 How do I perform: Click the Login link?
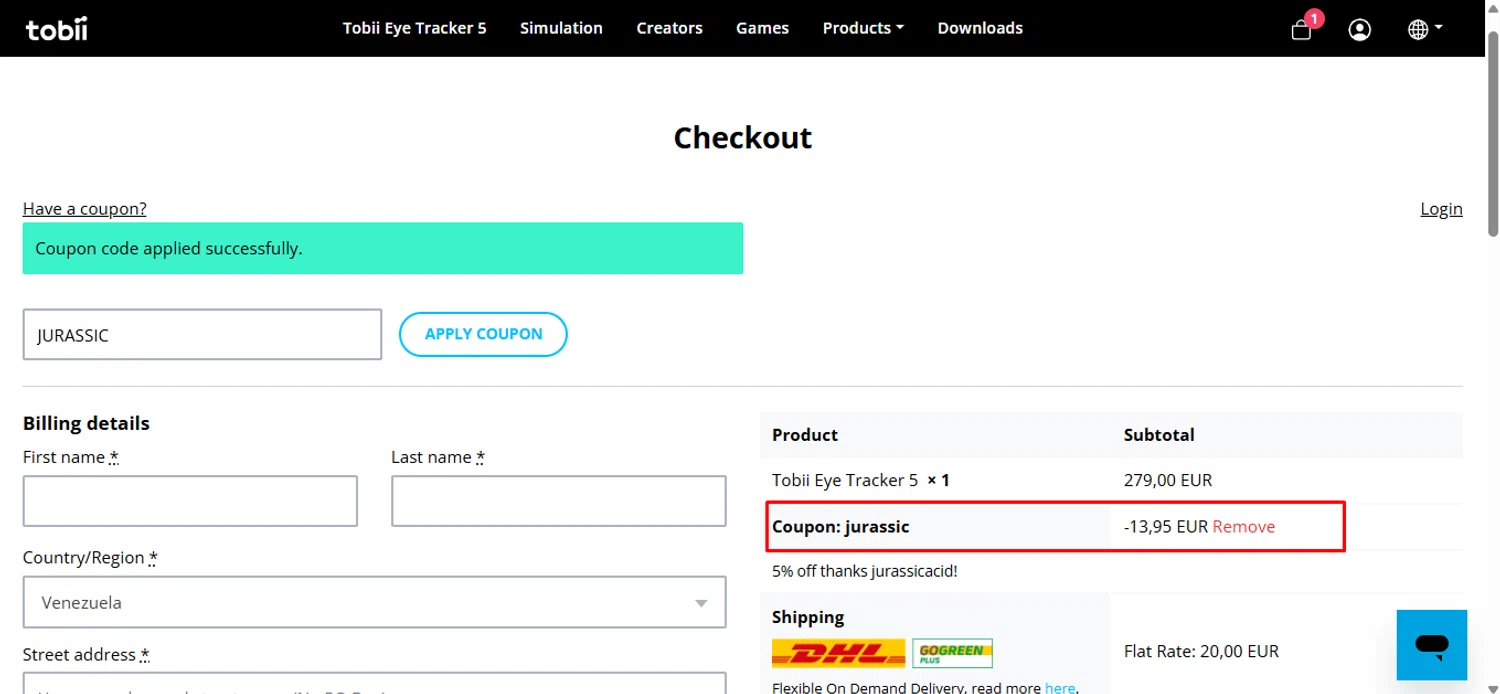coord(1441,208)
